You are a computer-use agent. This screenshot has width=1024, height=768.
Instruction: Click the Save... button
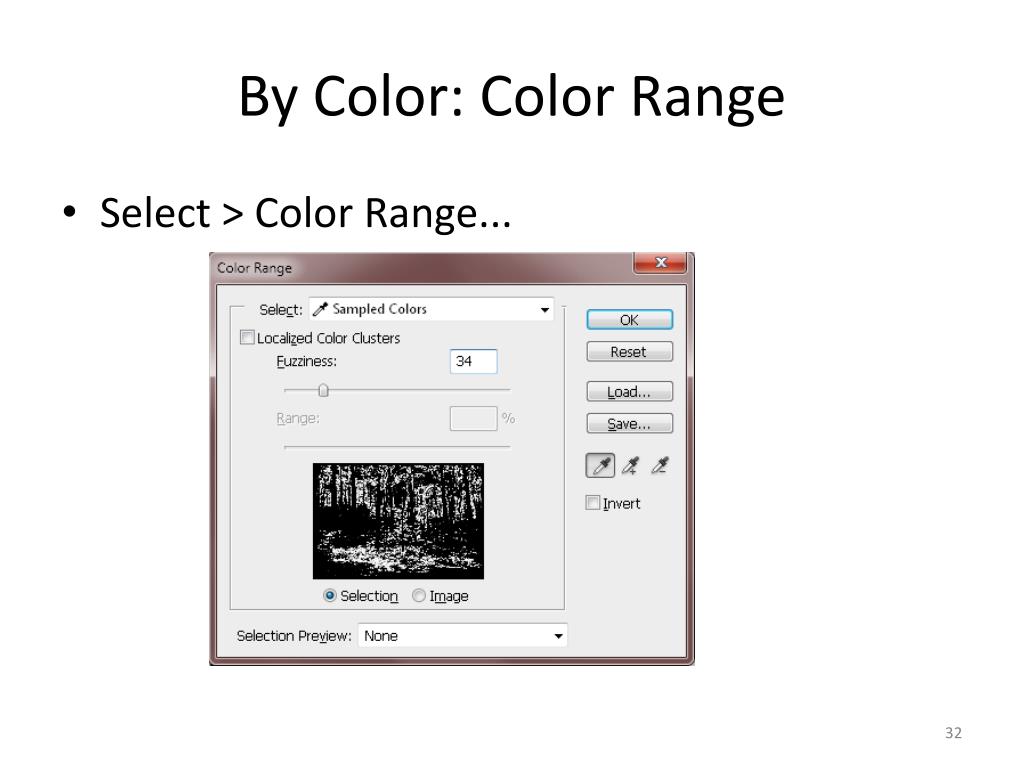coord(630,424)
